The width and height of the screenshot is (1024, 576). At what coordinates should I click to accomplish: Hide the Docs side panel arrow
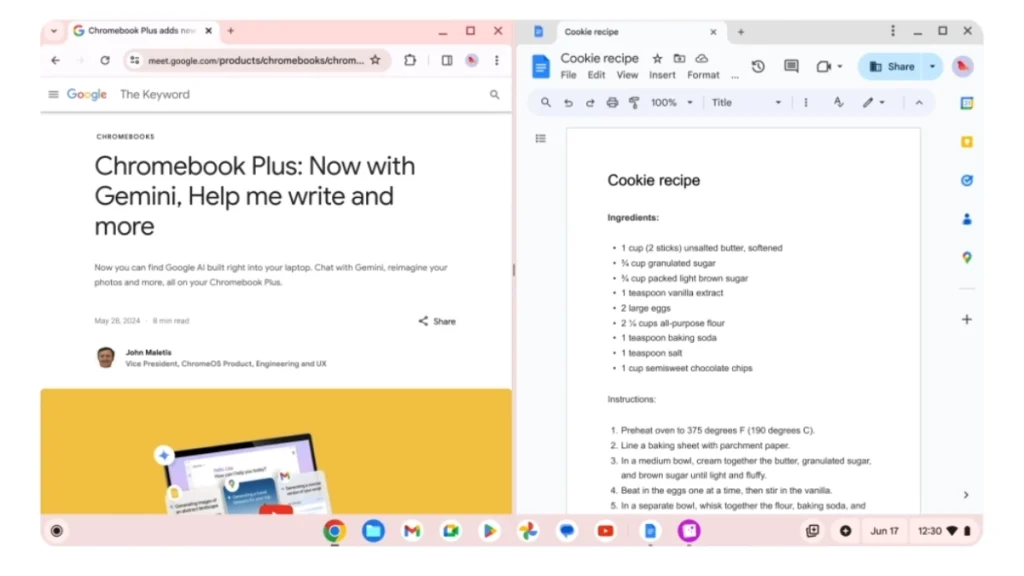pyautogui.click(x=966, y=495)
